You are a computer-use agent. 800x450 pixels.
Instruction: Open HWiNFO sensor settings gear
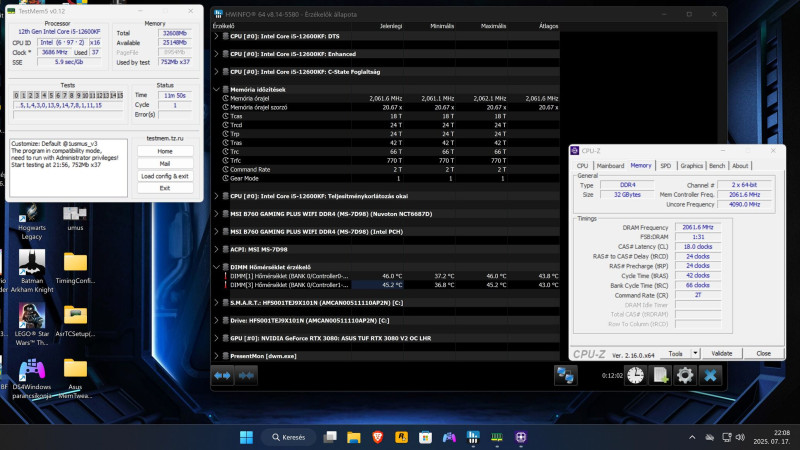(685, 376)
